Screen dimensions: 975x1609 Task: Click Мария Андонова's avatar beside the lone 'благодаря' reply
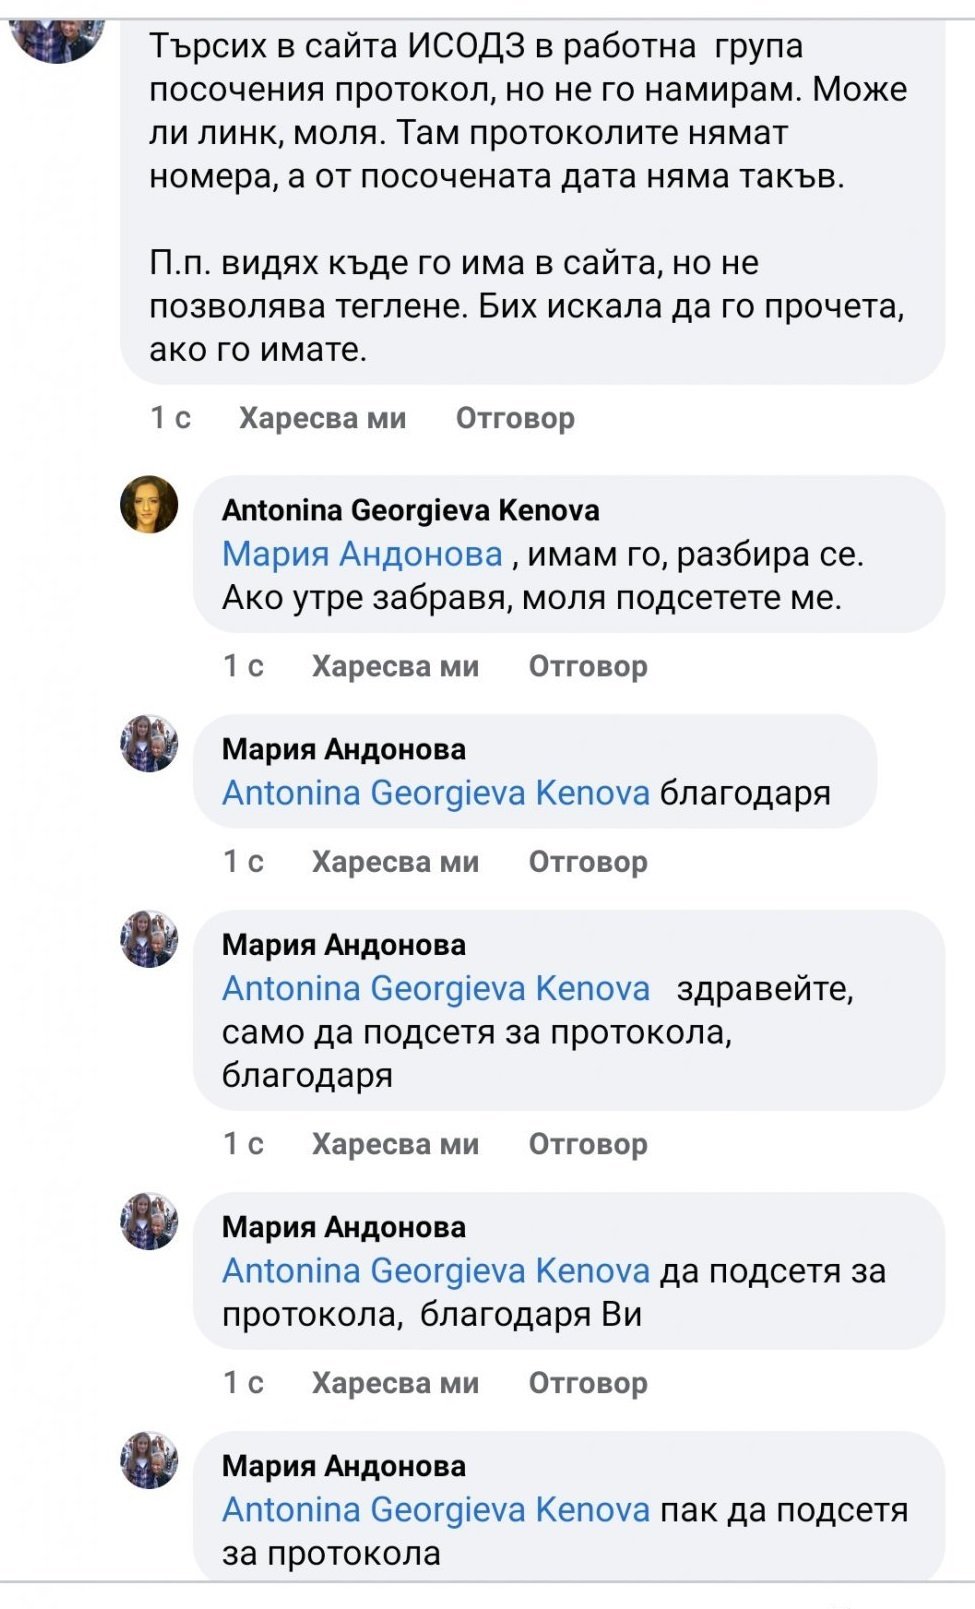tap(149, 744)
